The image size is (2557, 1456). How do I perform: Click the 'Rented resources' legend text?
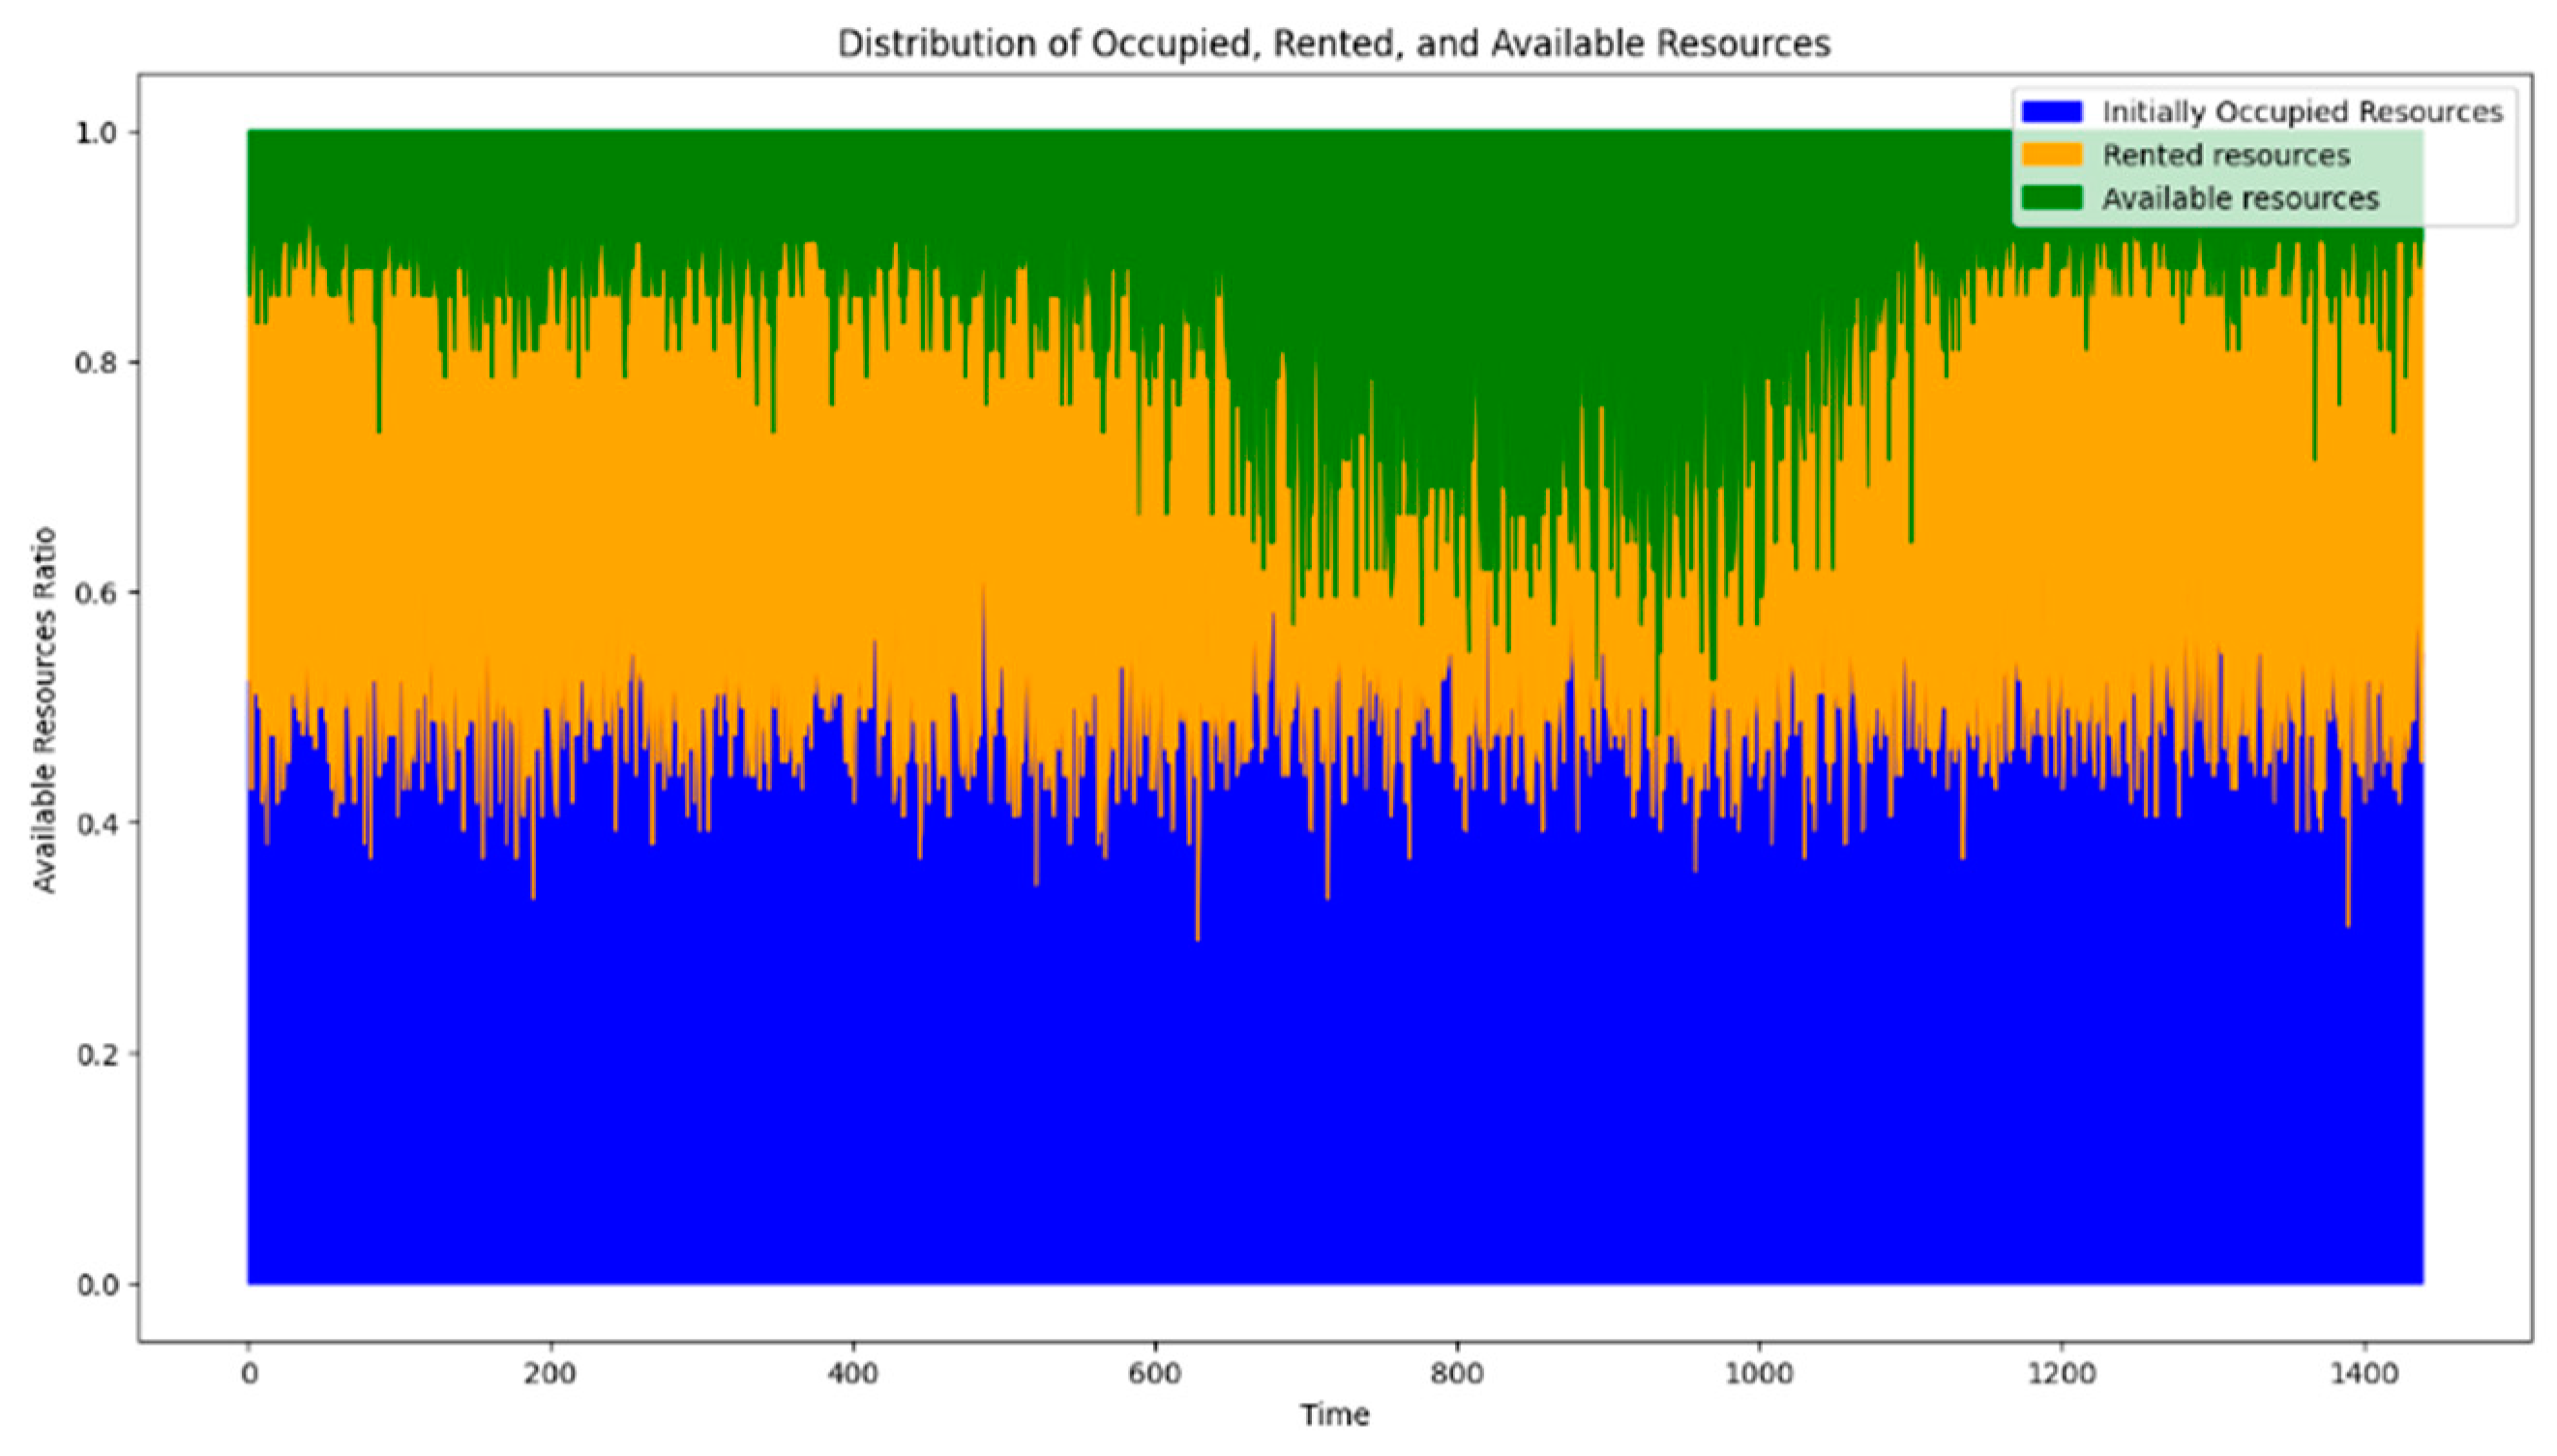pos(2226,155)
